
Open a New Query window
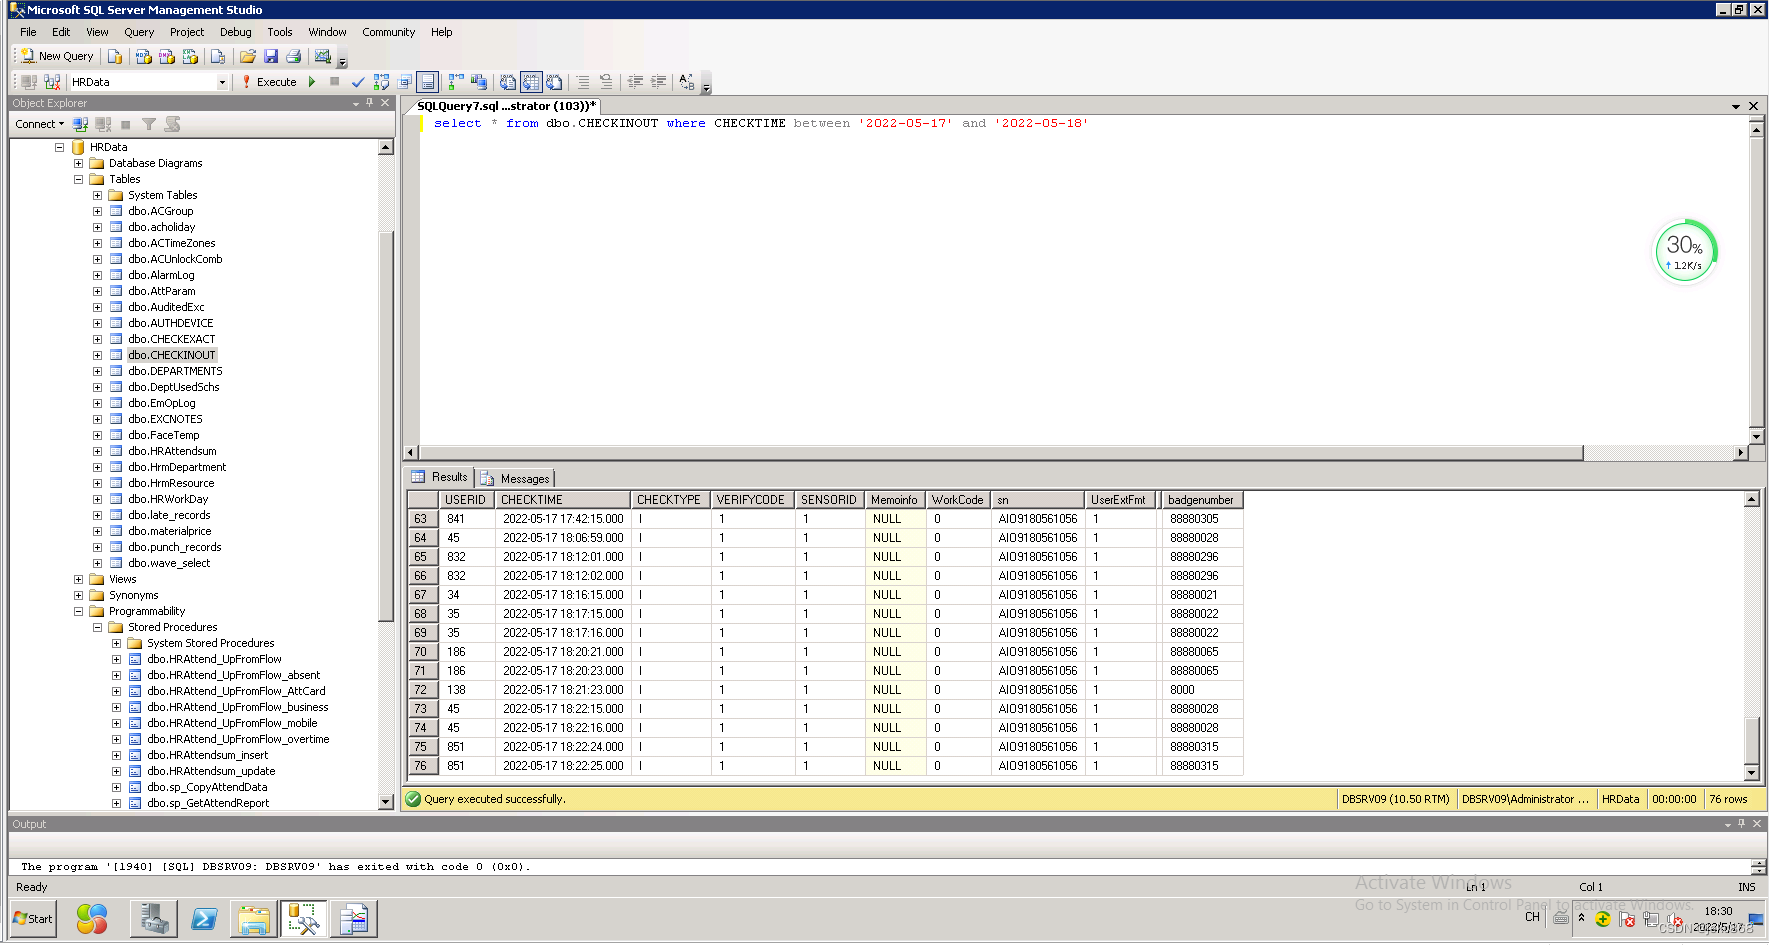point(56,55)
